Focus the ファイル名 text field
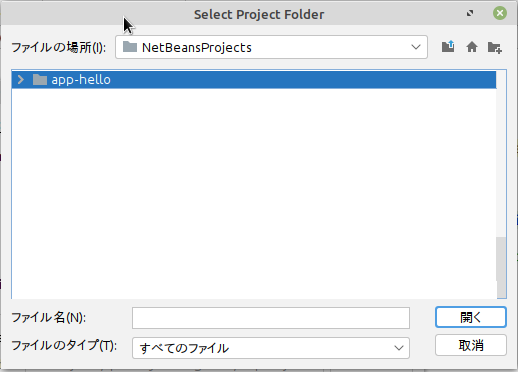The image size is (518, 372). 271,318
